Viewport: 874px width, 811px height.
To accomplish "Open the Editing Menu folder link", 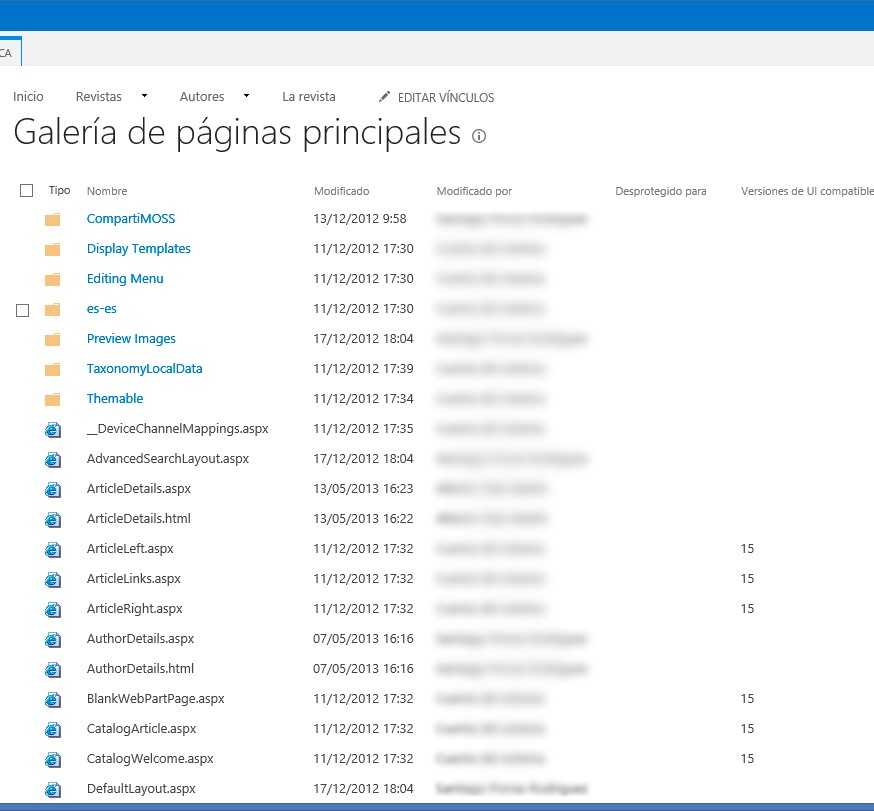I will click(125, 279).
